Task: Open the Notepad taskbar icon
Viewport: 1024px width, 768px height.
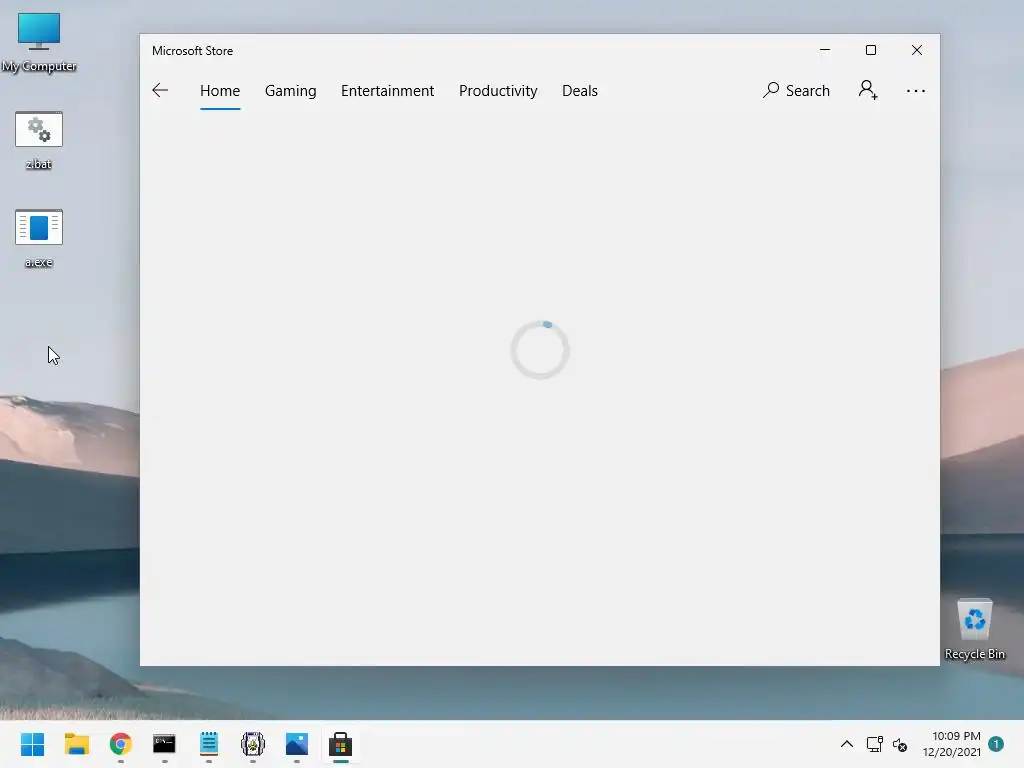Action: [x=209, y=744]
